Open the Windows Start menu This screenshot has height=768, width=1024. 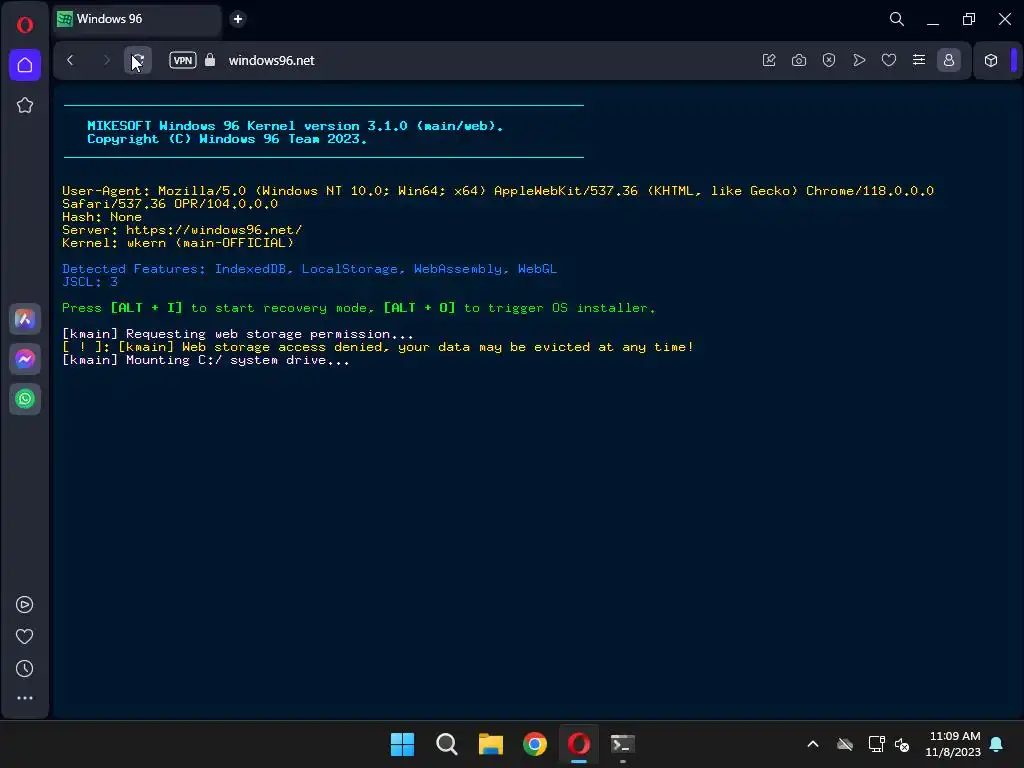tap(402, 744)
